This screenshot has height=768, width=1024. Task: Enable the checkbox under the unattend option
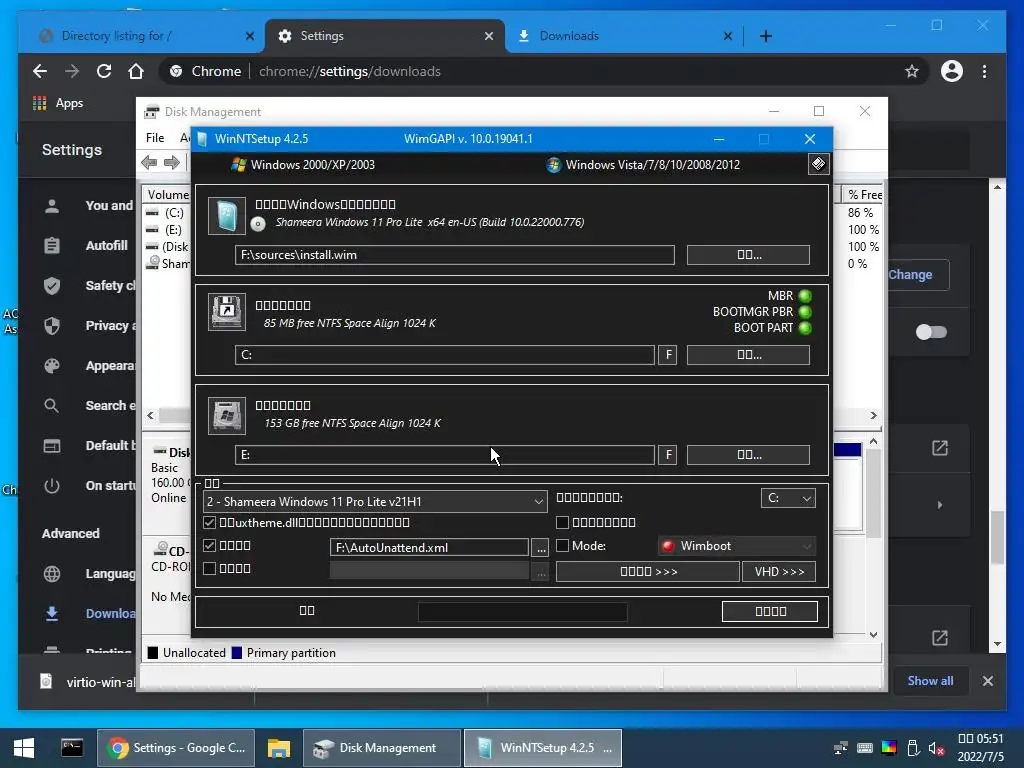[210, 568]
